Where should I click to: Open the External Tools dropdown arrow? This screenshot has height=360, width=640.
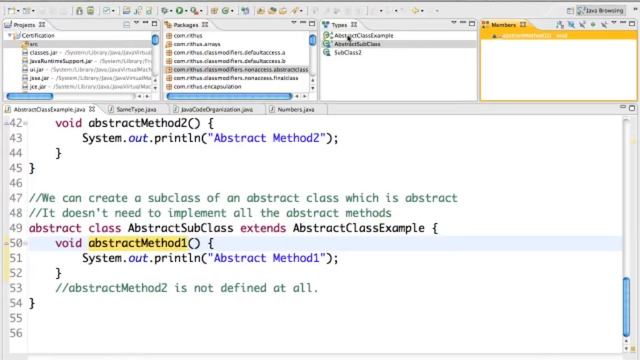point(202,11)
